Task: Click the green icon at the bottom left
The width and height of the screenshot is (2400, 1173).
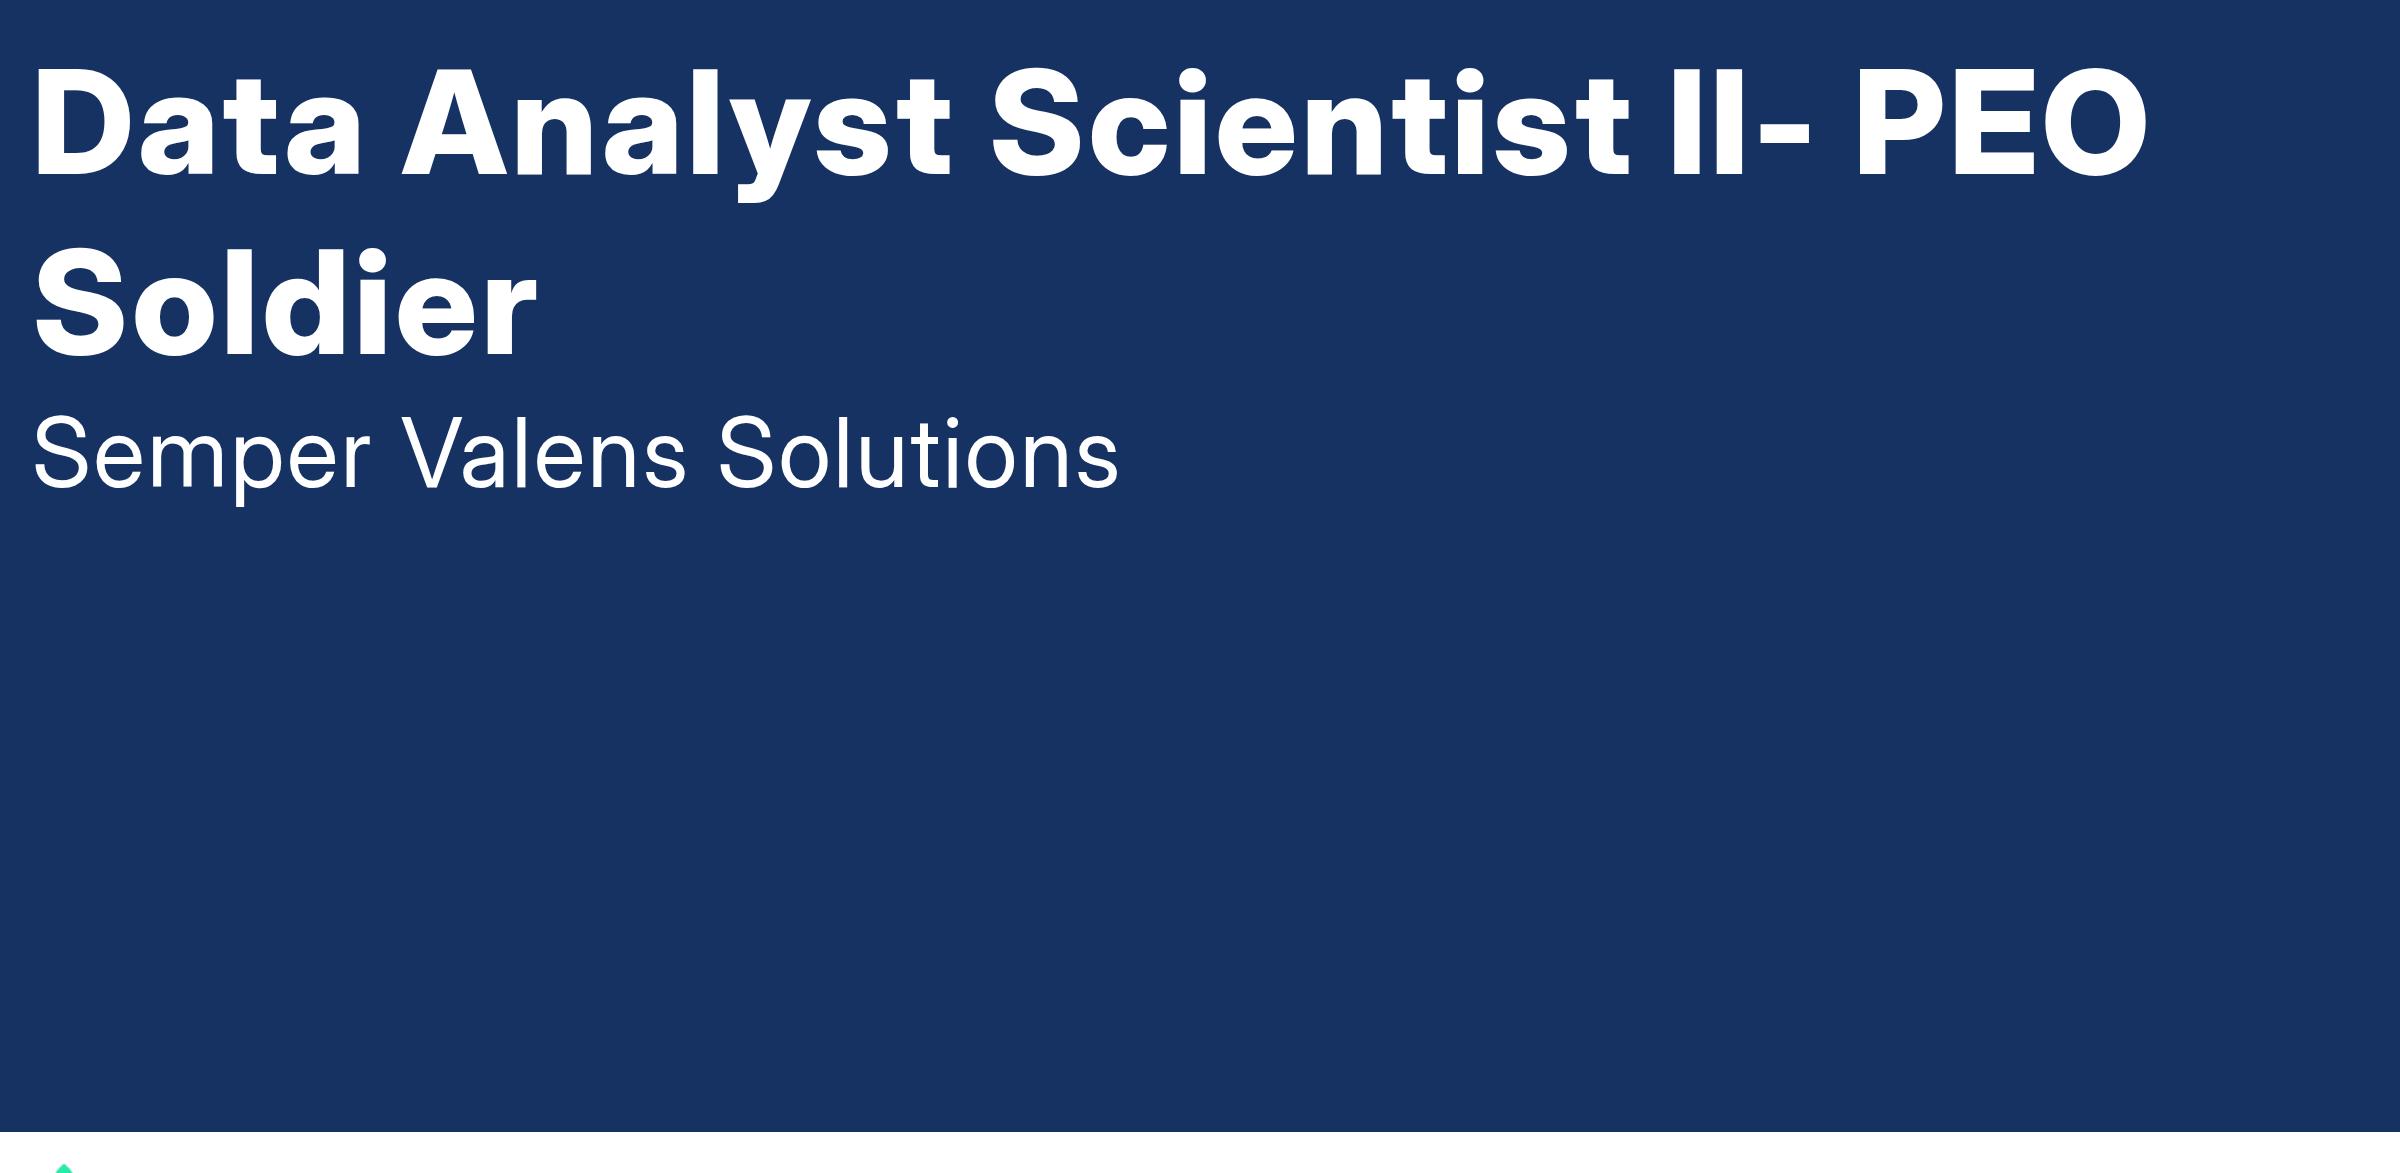Action: point(64,1167)
